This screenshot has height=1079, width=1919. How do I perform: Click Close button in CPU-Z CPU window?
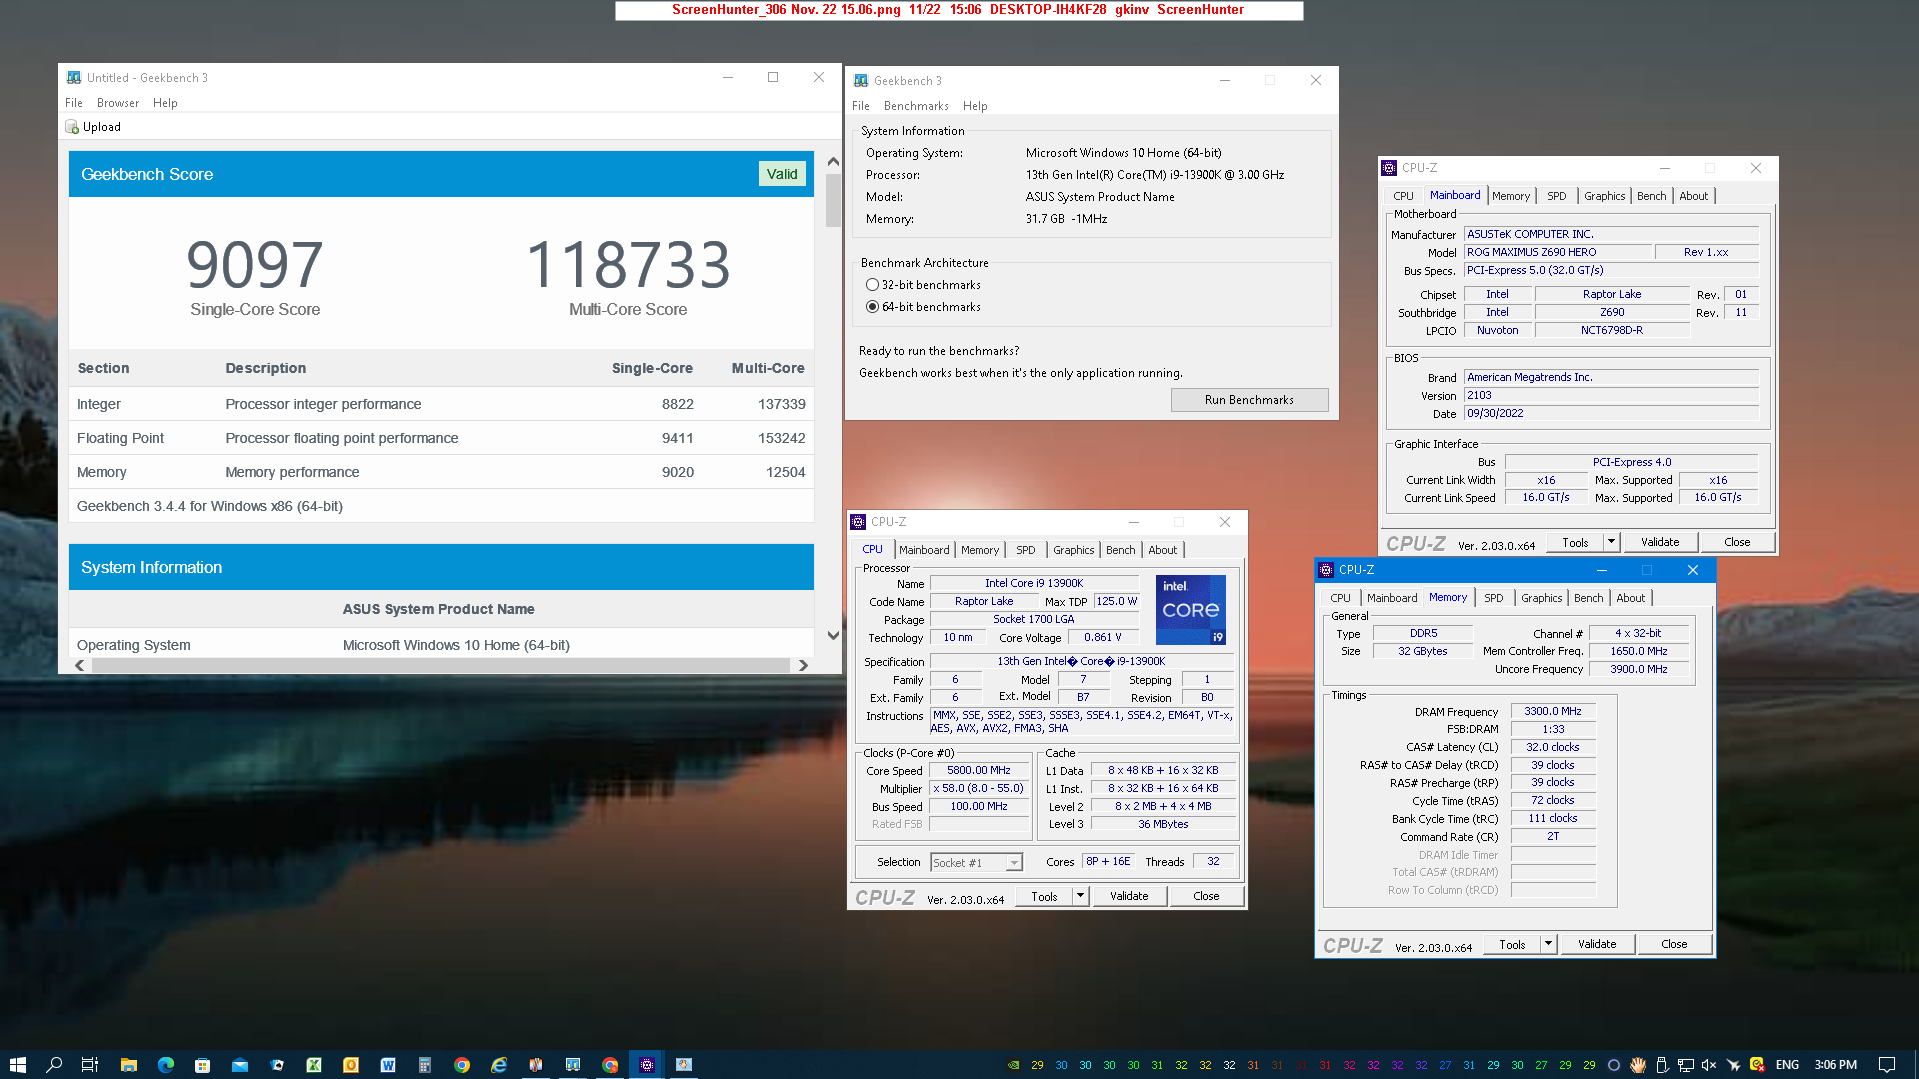pos(1206,896)
